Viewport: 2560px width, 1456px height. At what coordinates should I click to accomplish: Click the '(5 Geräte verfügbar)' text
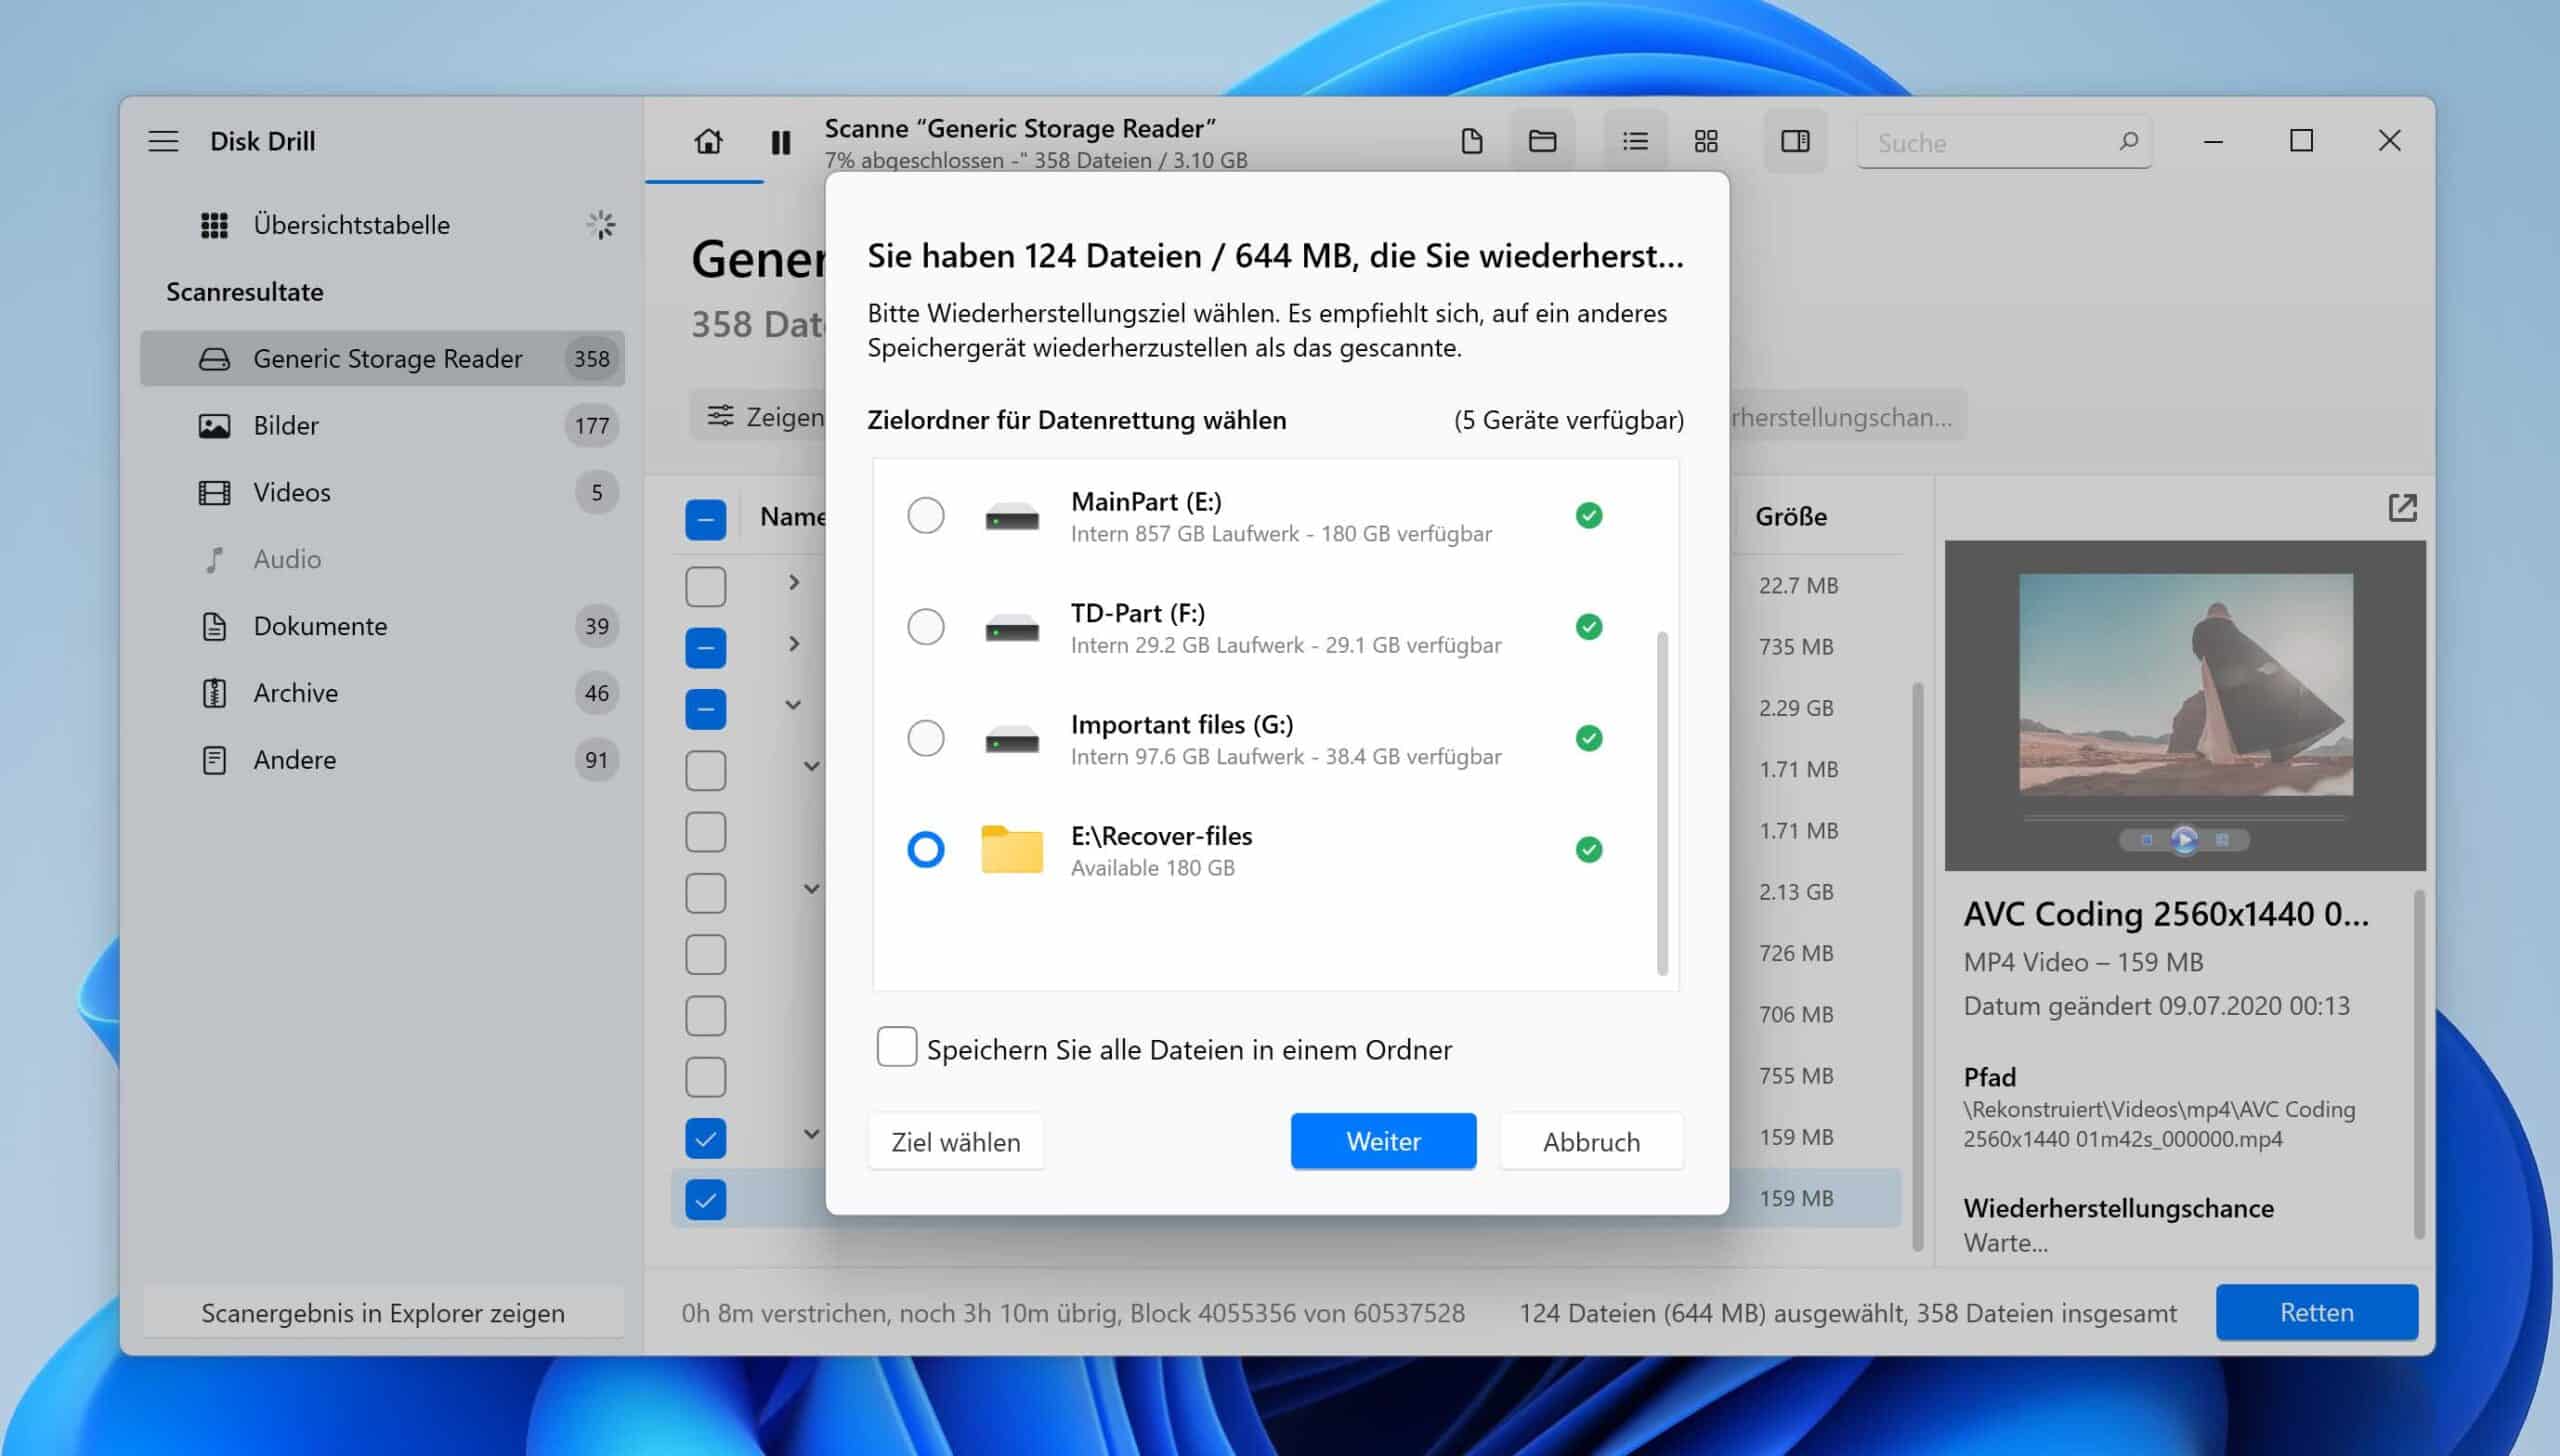[1568, 420]
